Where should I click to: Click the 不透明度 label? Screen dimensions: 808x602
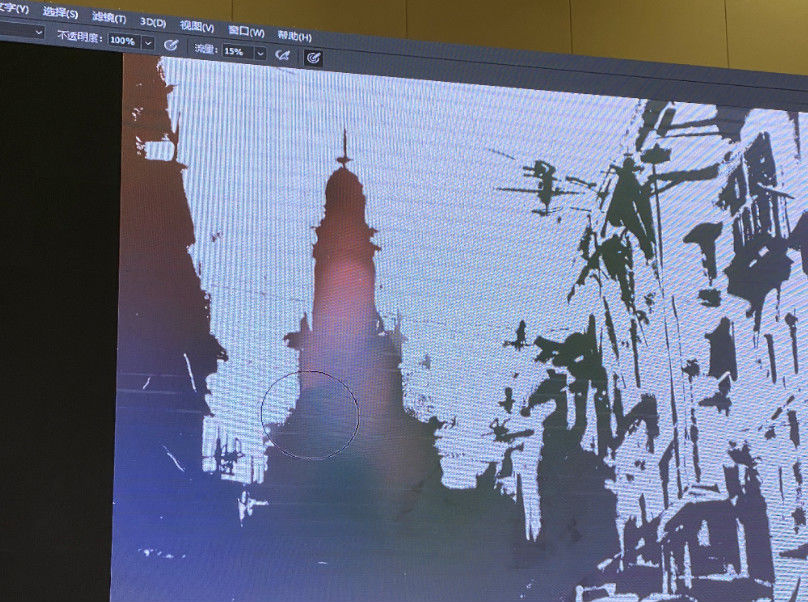pos(80,37)
